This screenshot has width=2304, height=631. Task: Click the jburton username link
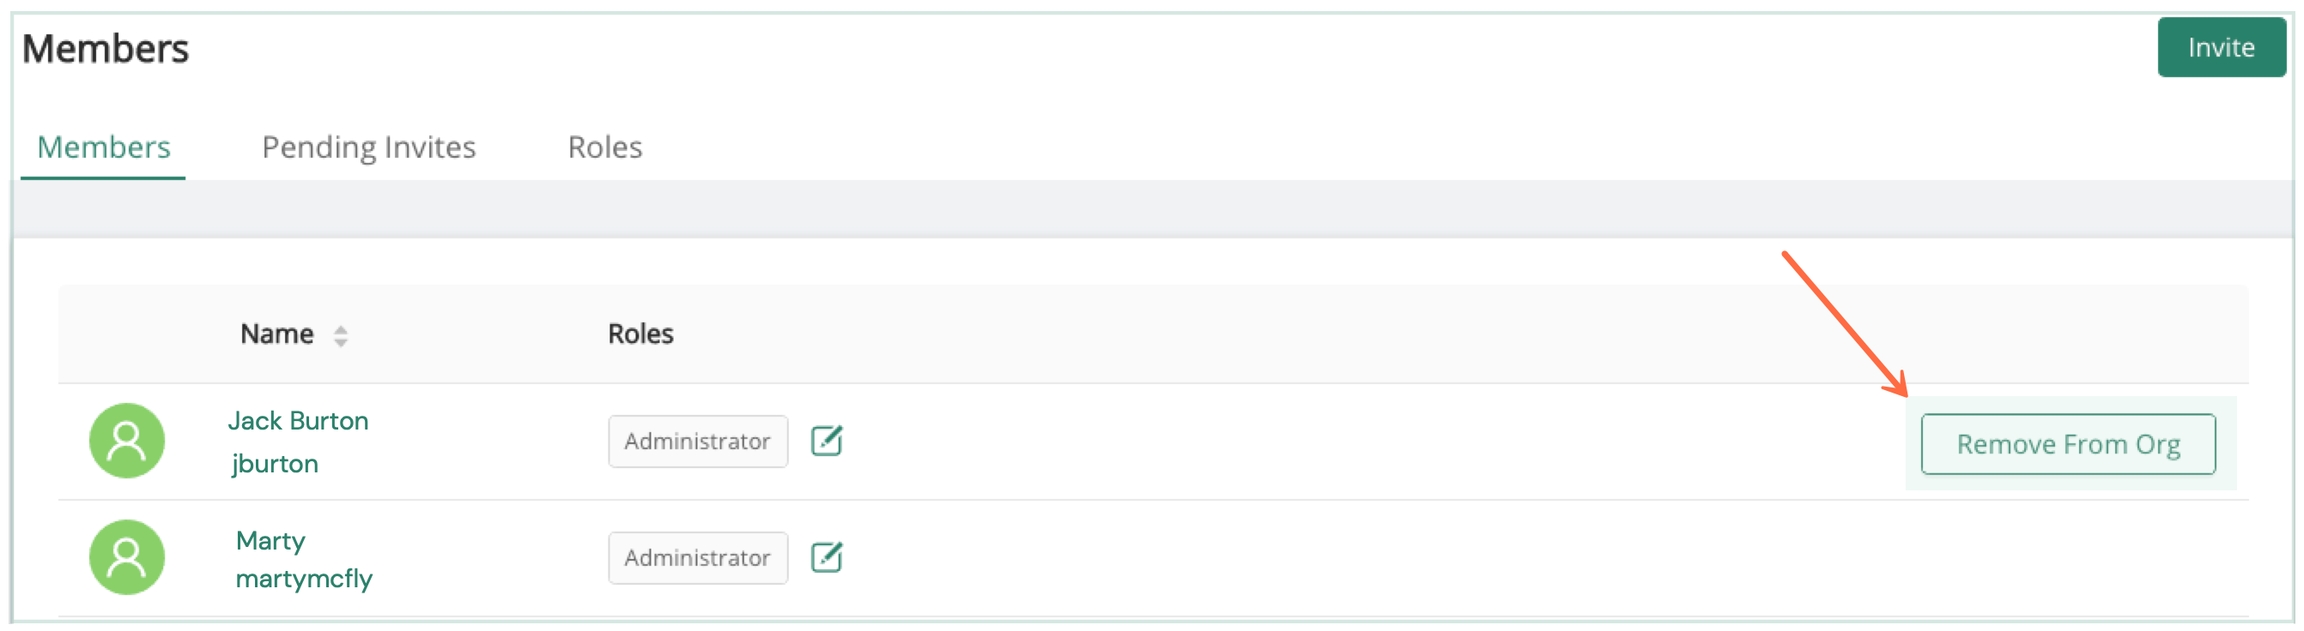pos(275,464)
